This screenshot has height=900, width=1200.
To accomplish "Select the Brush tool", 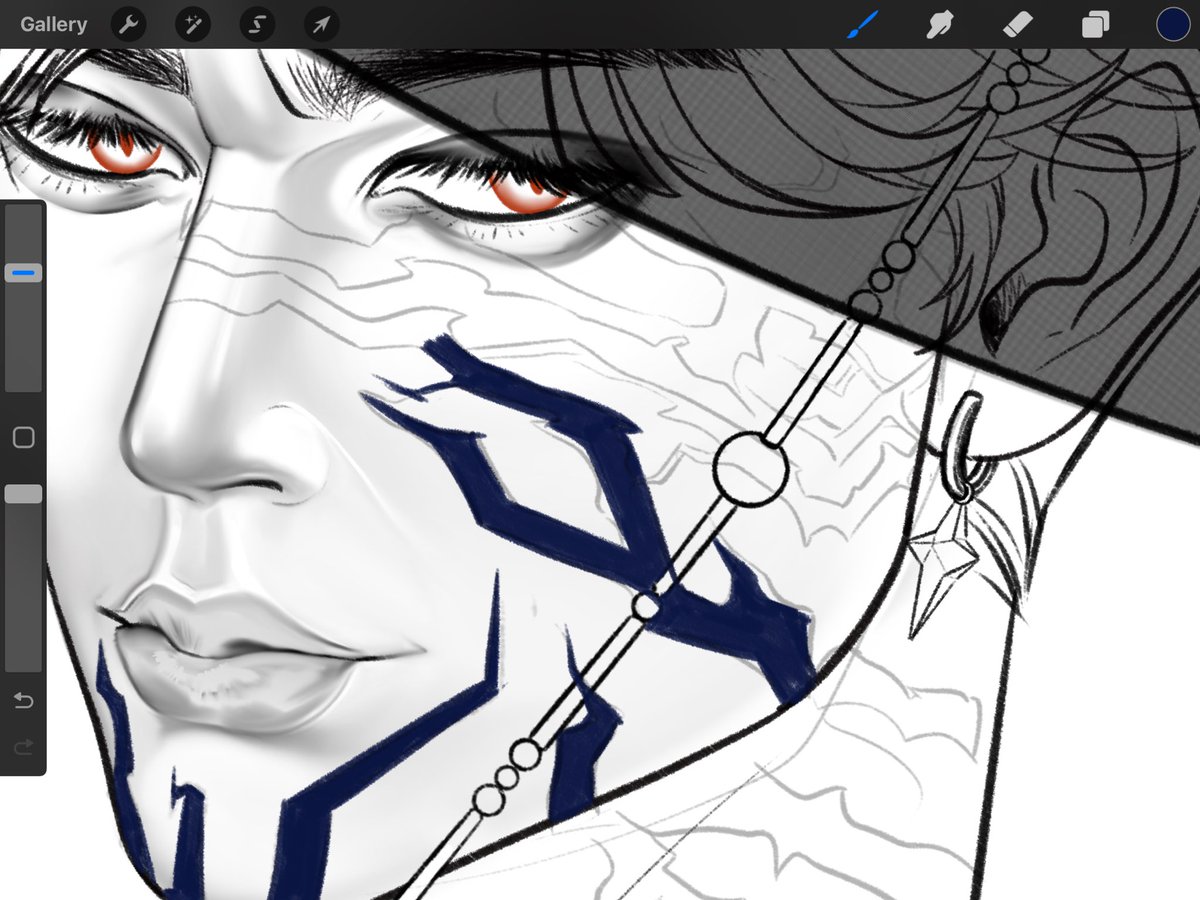I will tap(862, 24).
